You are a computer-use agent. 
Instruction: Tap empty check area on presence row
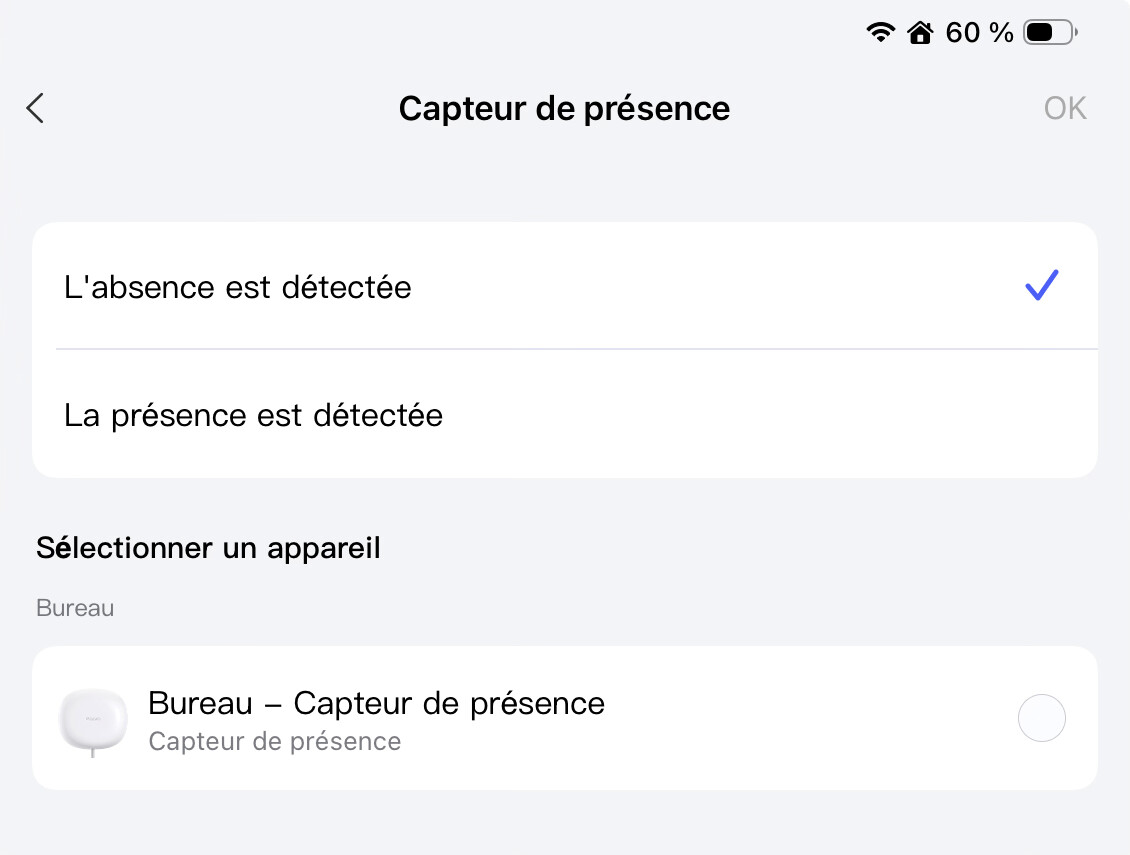pos(1041,415)
